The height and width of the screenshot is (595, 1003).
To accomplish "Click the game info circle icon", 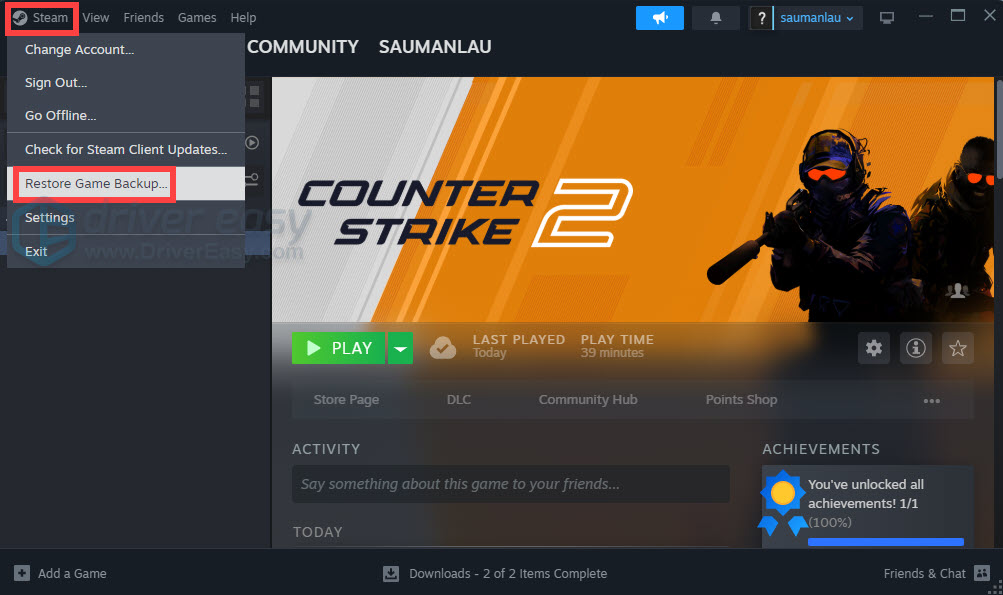I will pos(916,348).
